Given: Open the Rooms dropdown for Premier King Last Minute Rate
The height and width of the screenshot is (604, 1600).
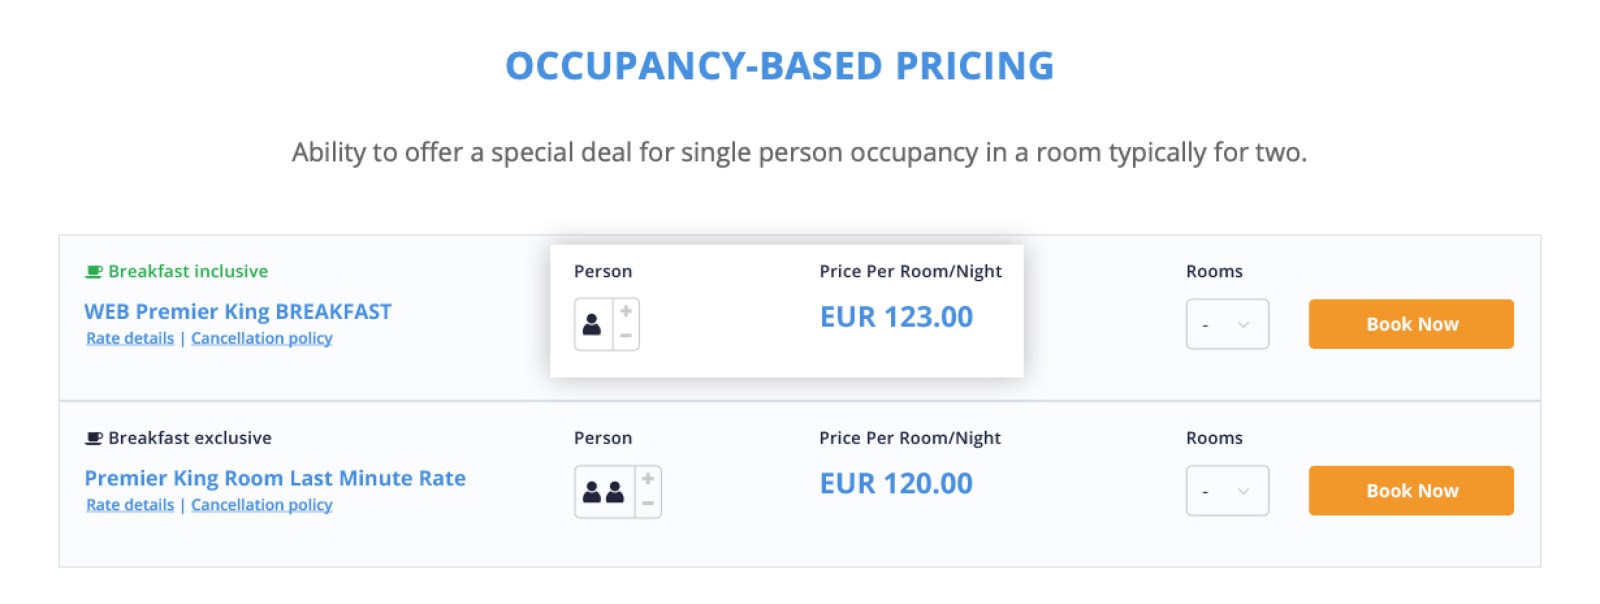Looking at the screenshot, I should tap(1227, 490).
